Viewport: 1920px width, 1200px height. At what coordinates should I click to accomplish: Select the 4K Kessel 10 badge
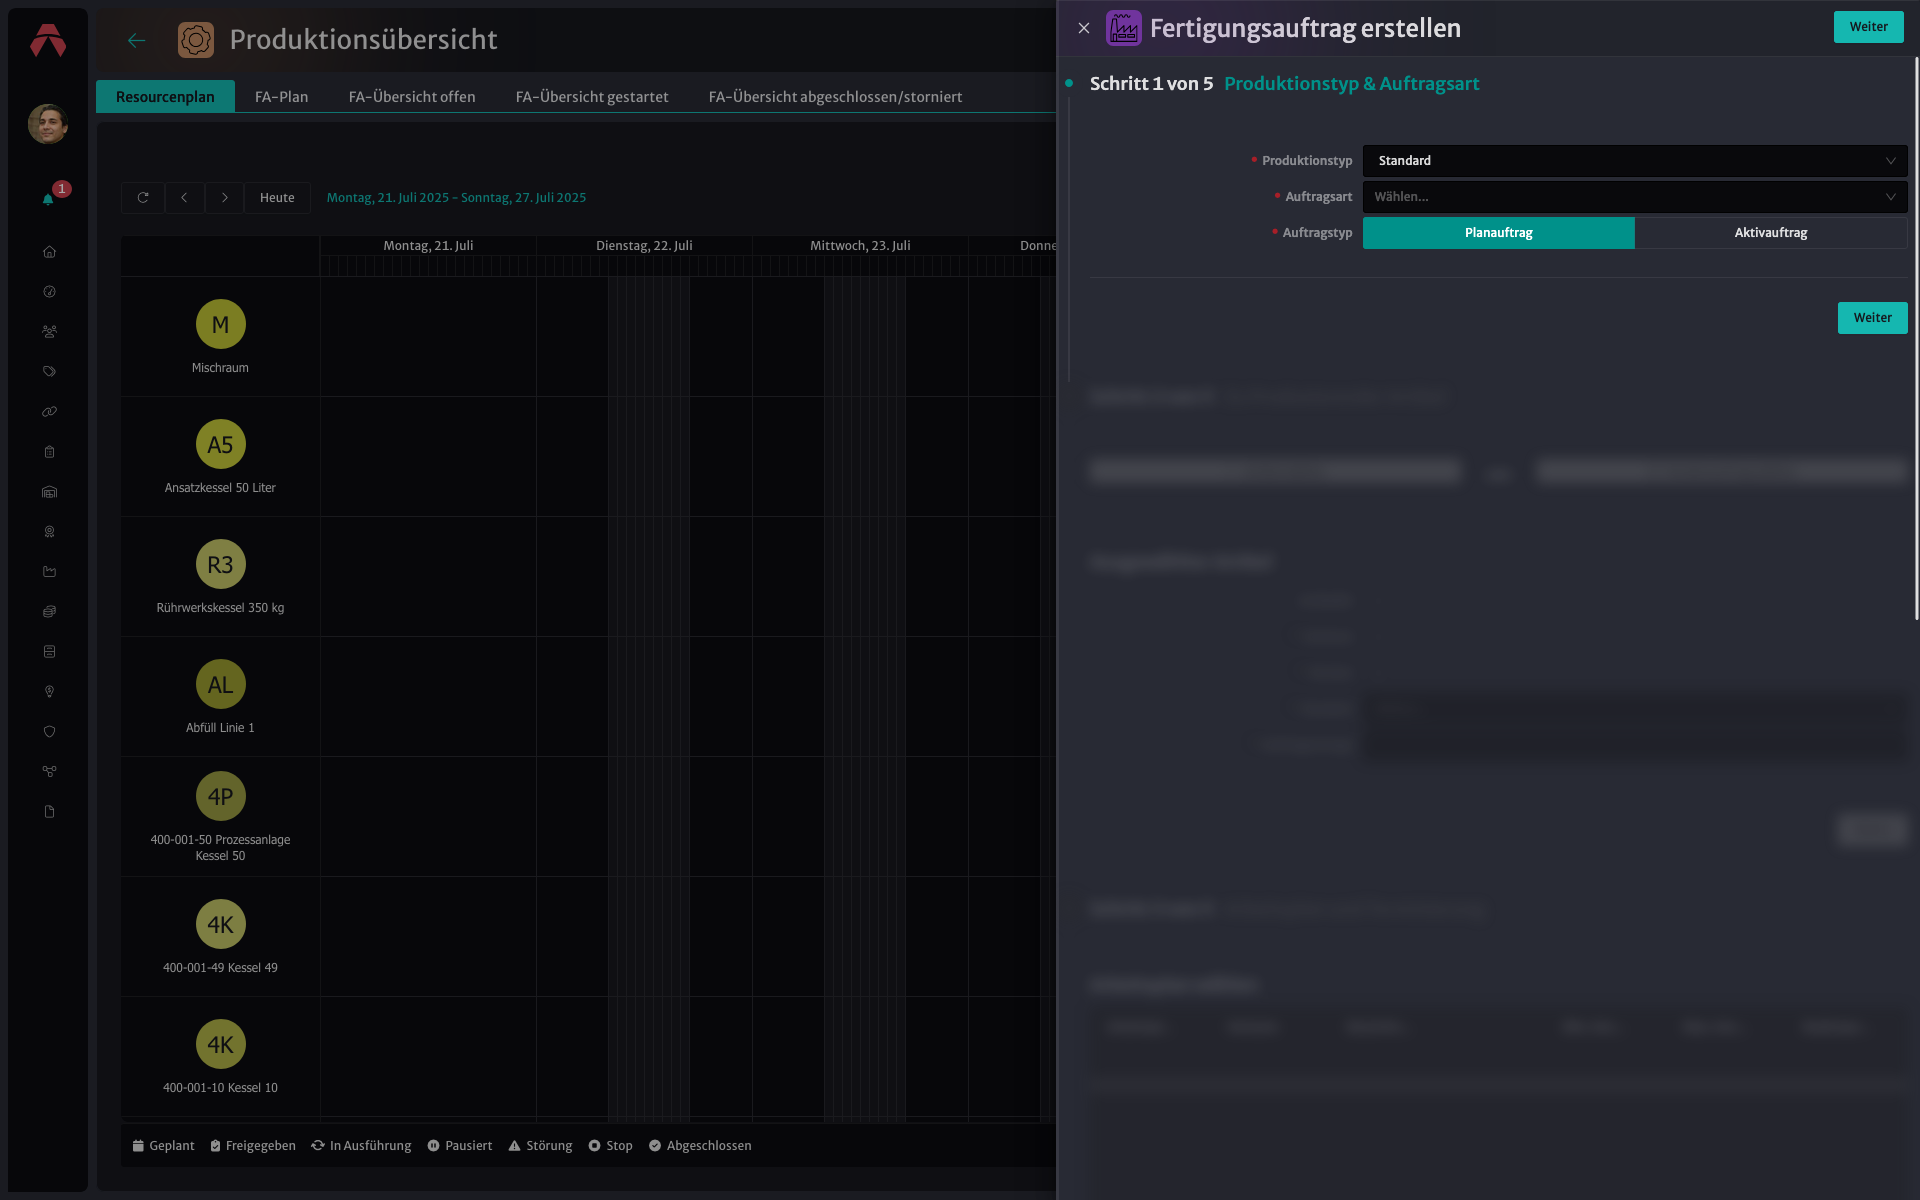tap(220, 1044)
